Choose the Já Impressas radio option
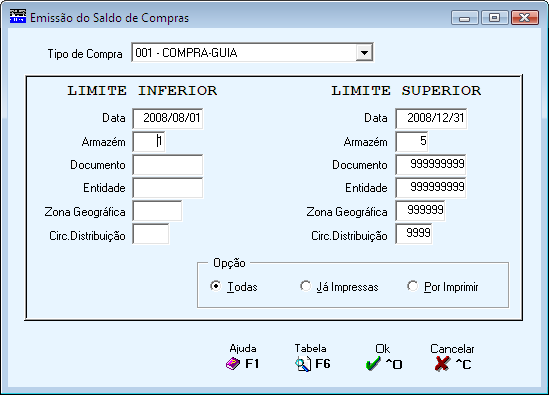This screenshot has height=395, width=549. click(305, 286)
